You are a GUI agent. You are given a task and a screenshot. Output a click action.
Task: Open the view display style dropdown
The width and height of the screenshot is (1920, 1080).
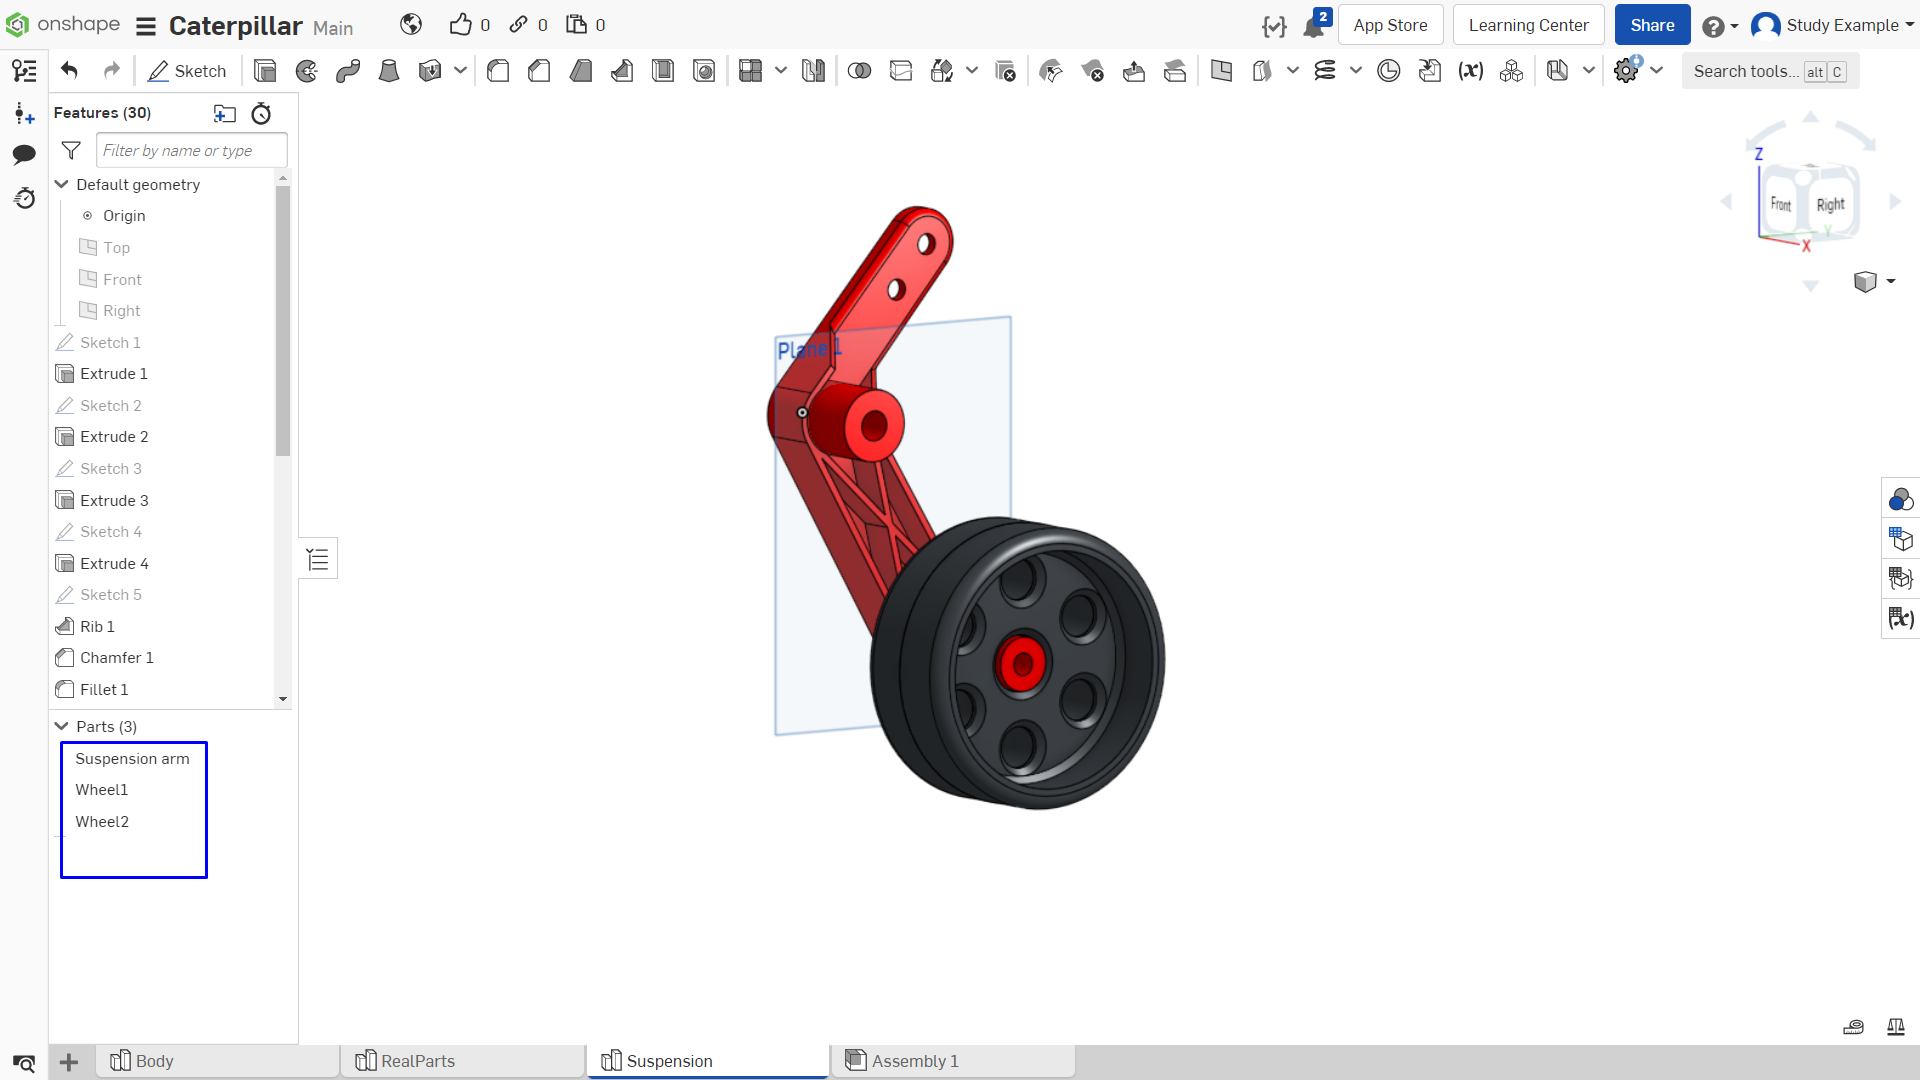(x=1874, y=282)
